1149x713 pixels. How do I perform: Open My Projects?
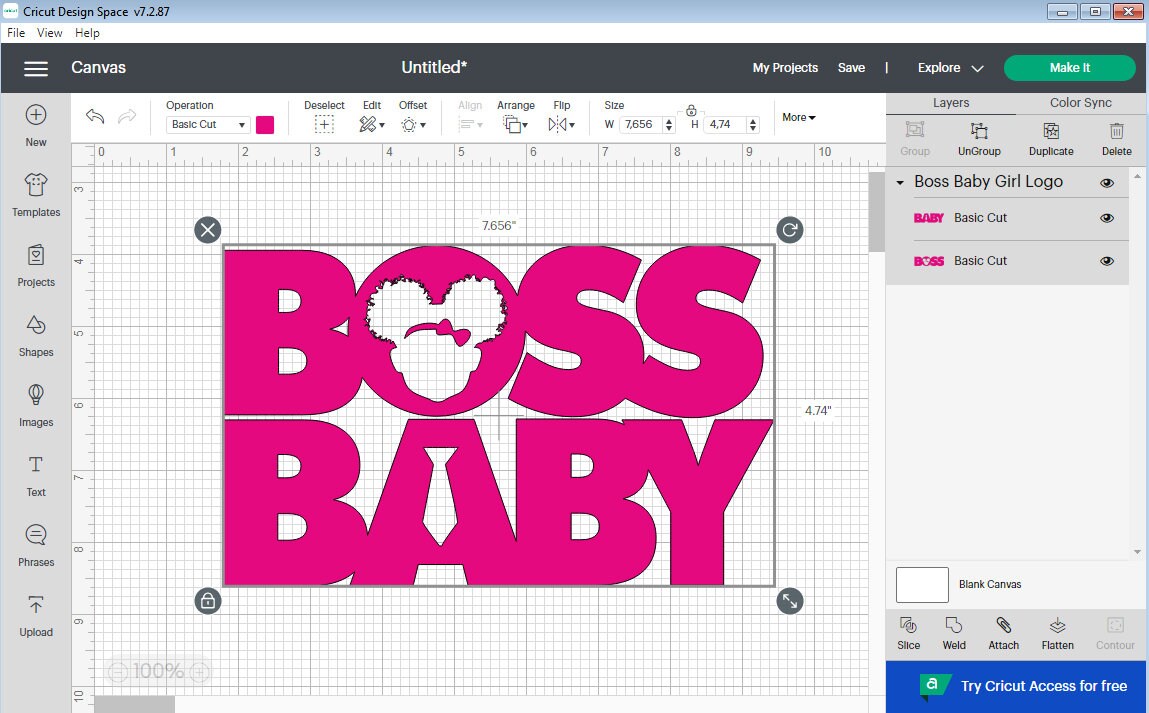coord(785,67)
